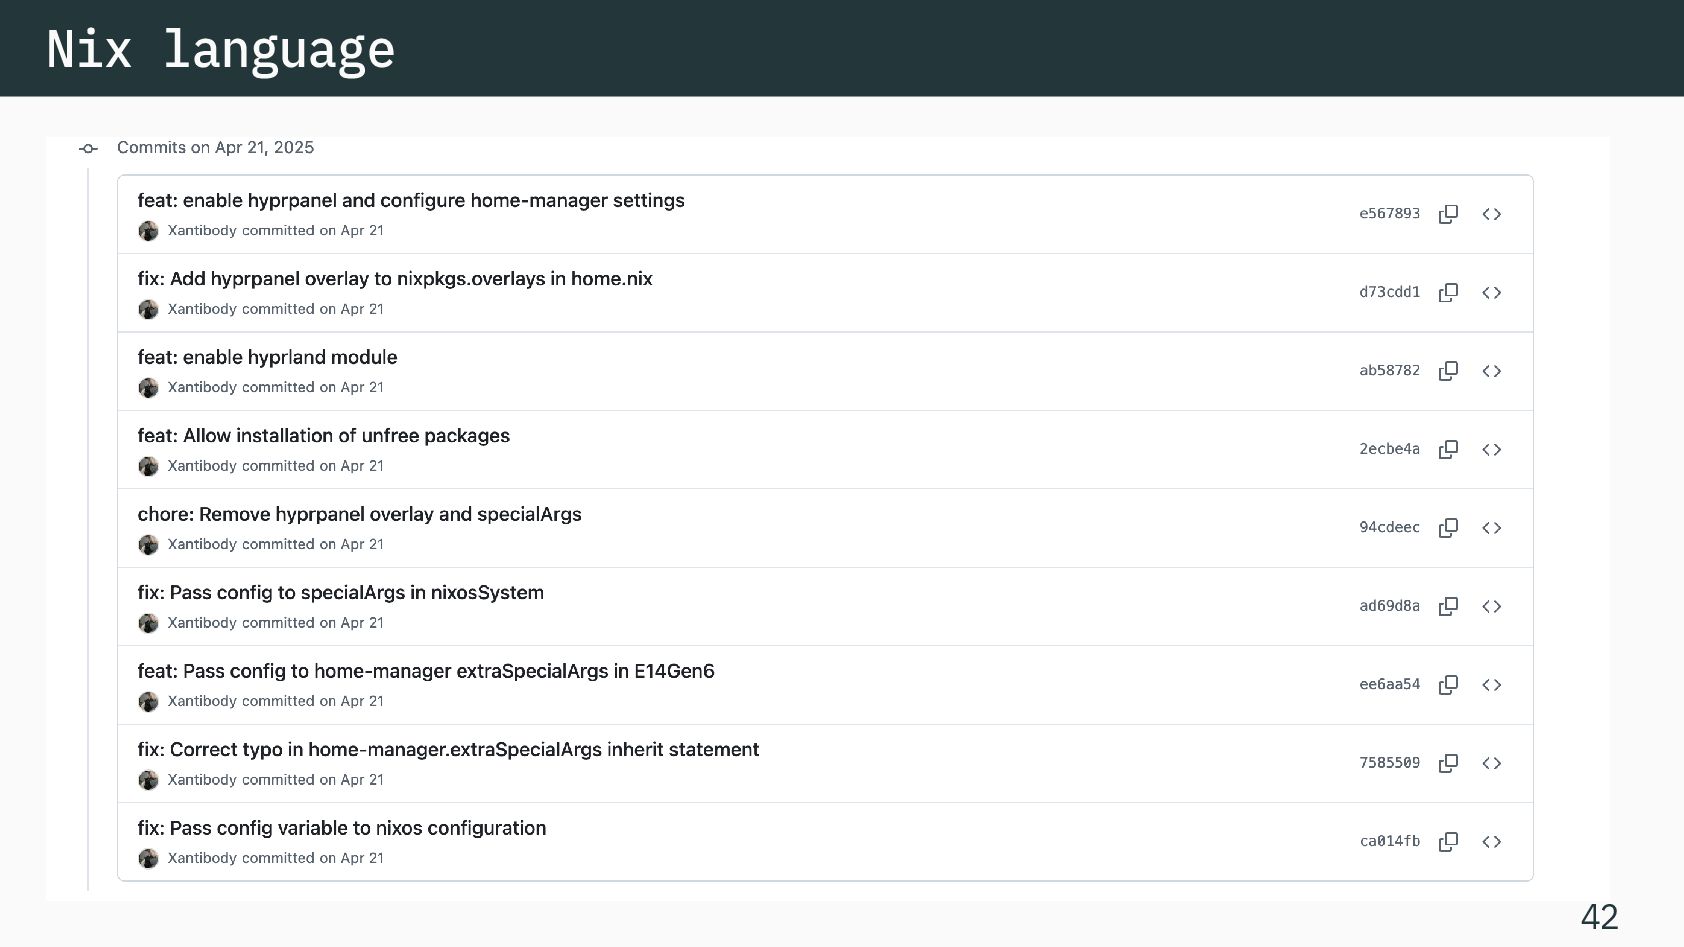This screenshot has height=947, width=1684.
Task: Browse repository at commit 94cdeec
Action: click(1492, 528)
